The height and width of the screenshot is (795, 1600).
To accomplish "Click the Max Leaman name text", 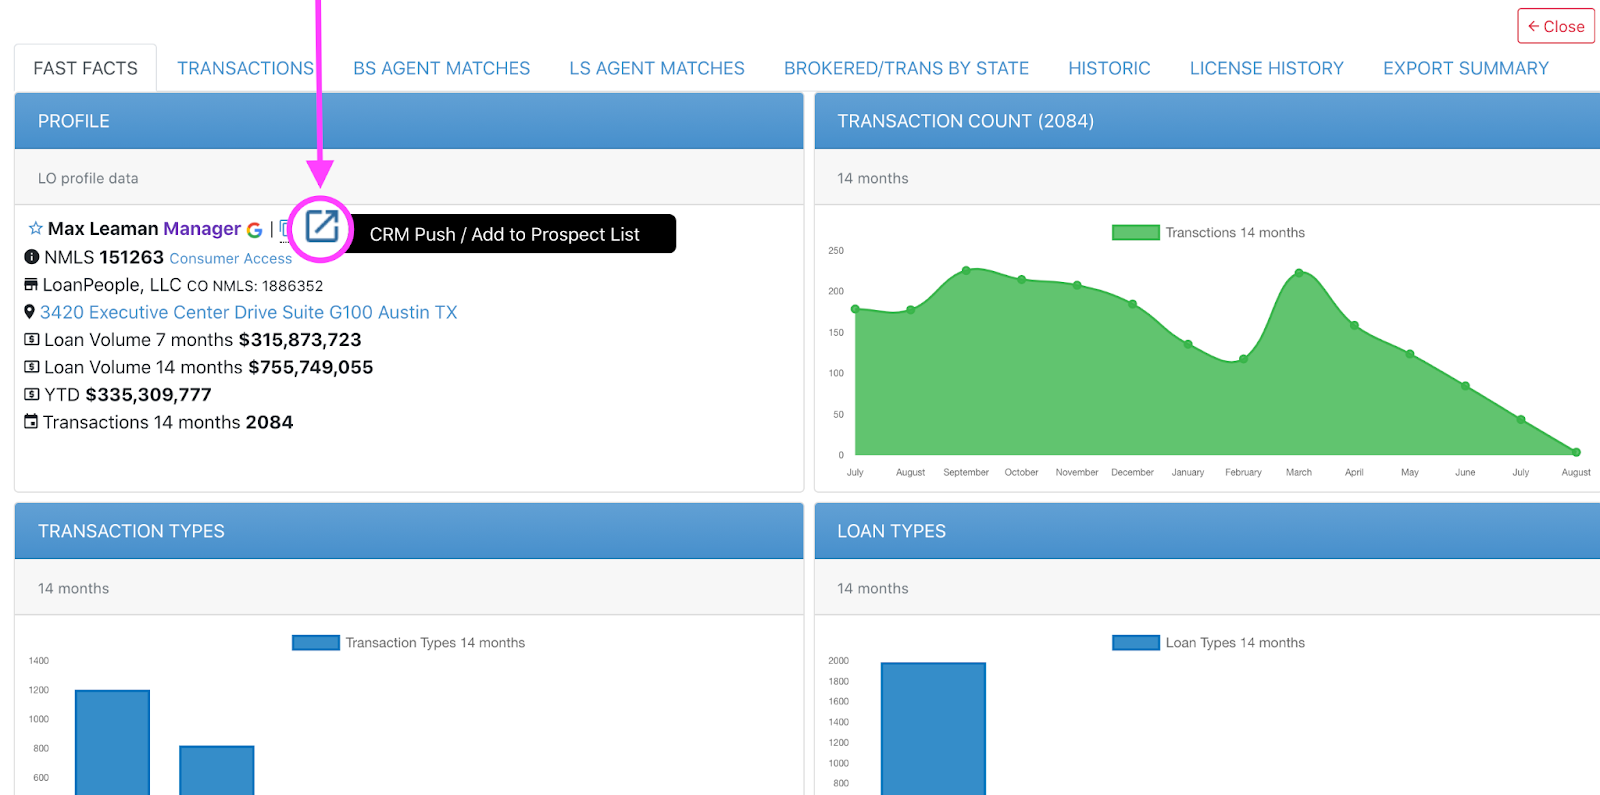I will tap(103, 229).
